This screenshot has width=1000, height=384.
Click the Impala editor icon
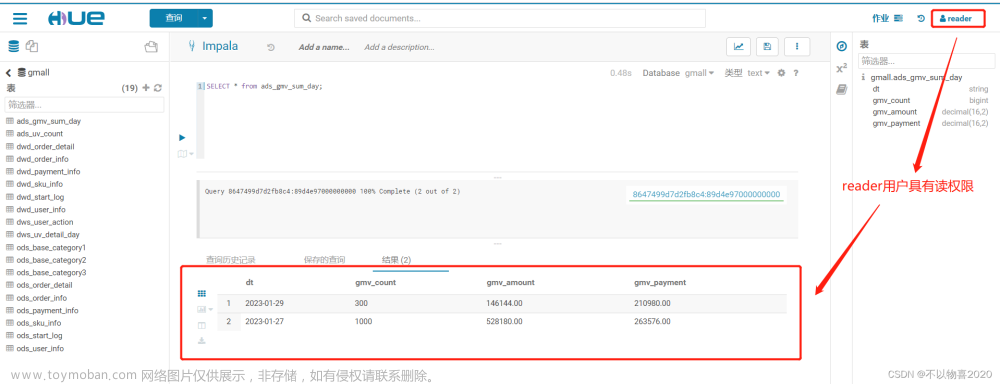(192, 46)
